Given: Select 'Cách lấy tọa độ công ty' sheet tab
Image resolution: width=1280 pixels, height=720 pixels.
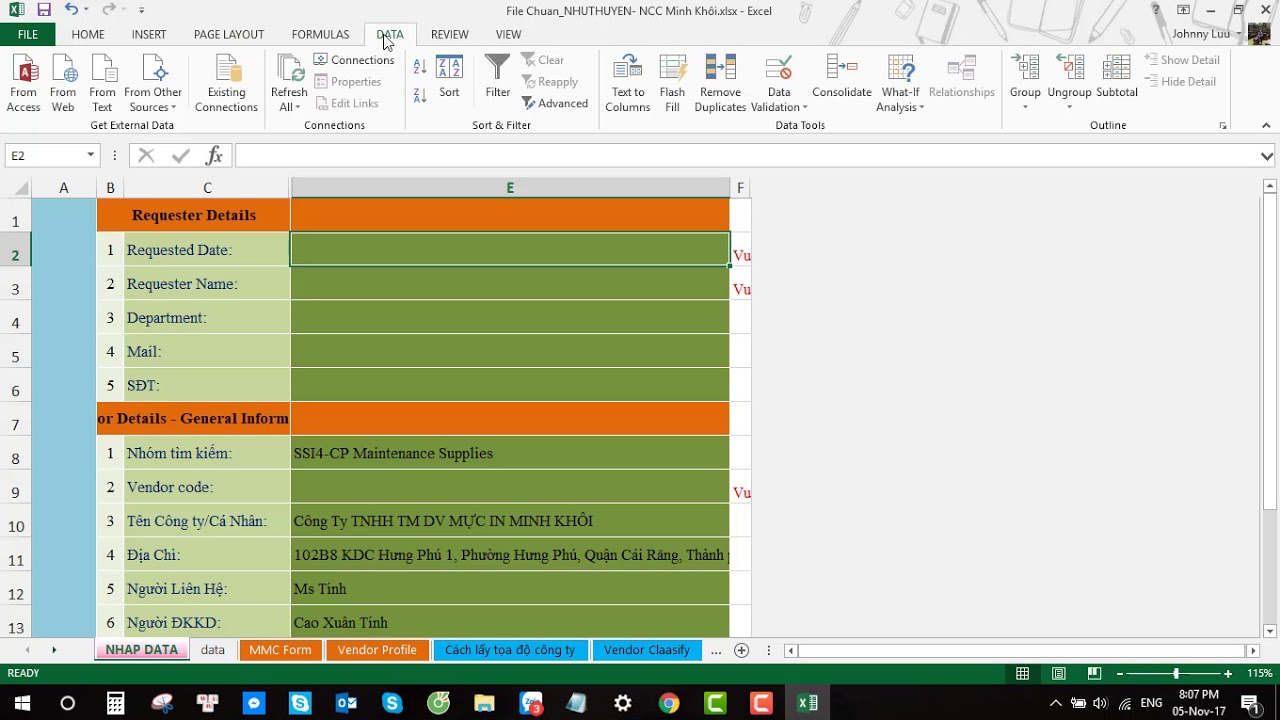Looking at the screenshot, I should click(x=510, y=650).
